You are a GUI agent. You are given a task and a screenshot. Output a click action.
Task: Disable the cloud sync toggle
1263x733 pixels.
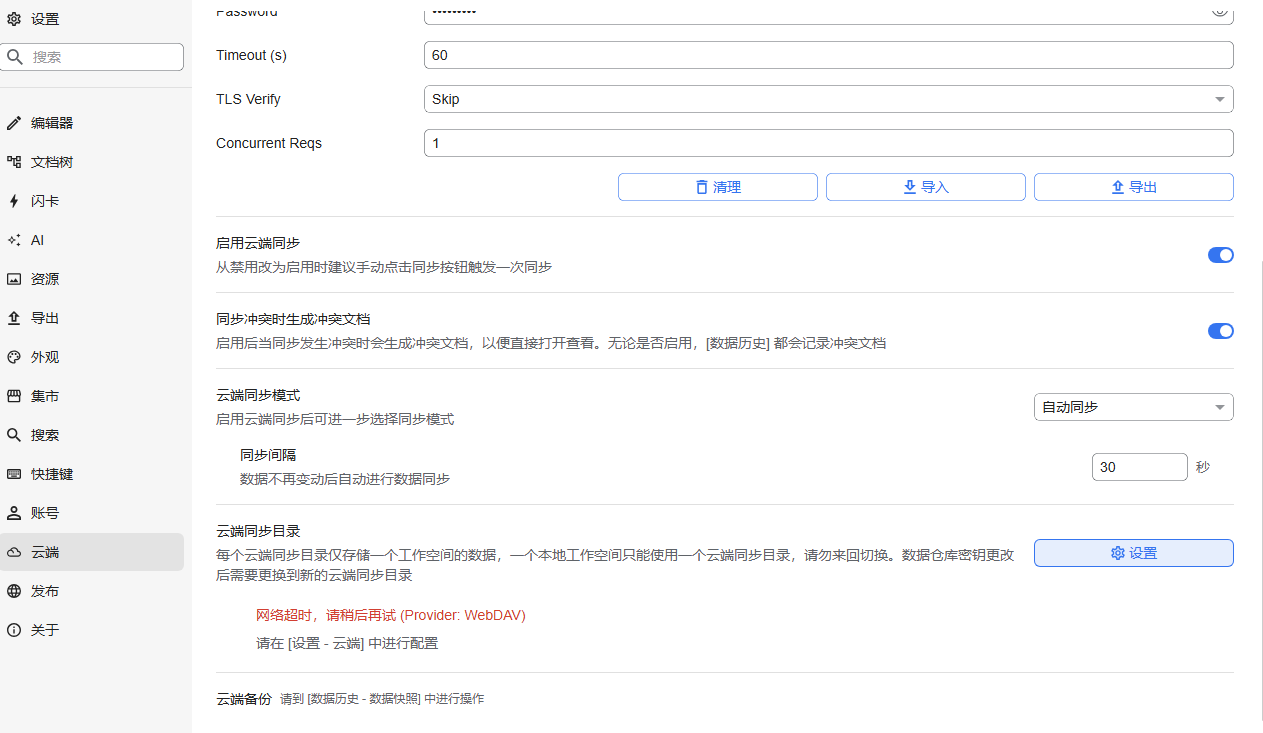[x=1220, y=255]
